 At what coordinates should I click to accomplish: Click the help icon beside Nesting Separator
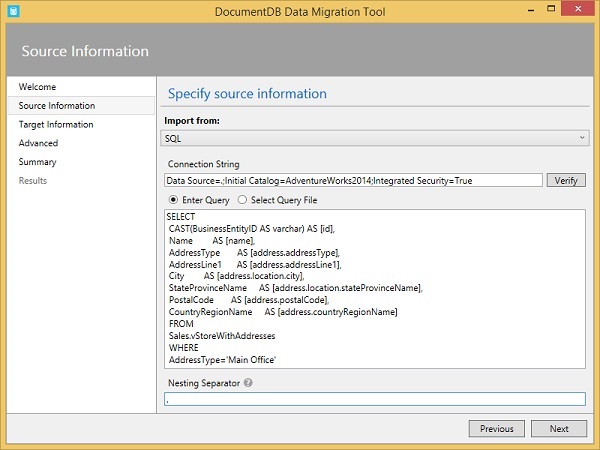pos(247,382)
